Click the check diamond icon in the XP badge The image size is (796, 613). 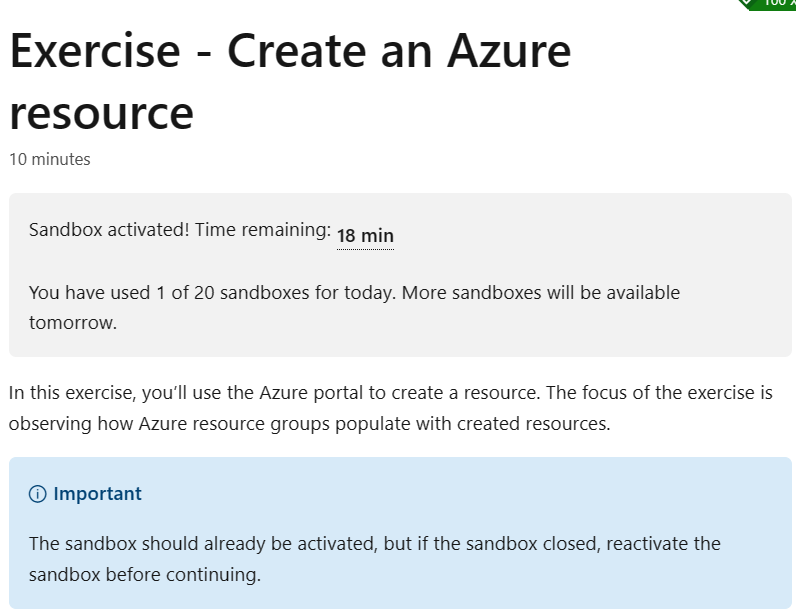[x=747, y=3]
